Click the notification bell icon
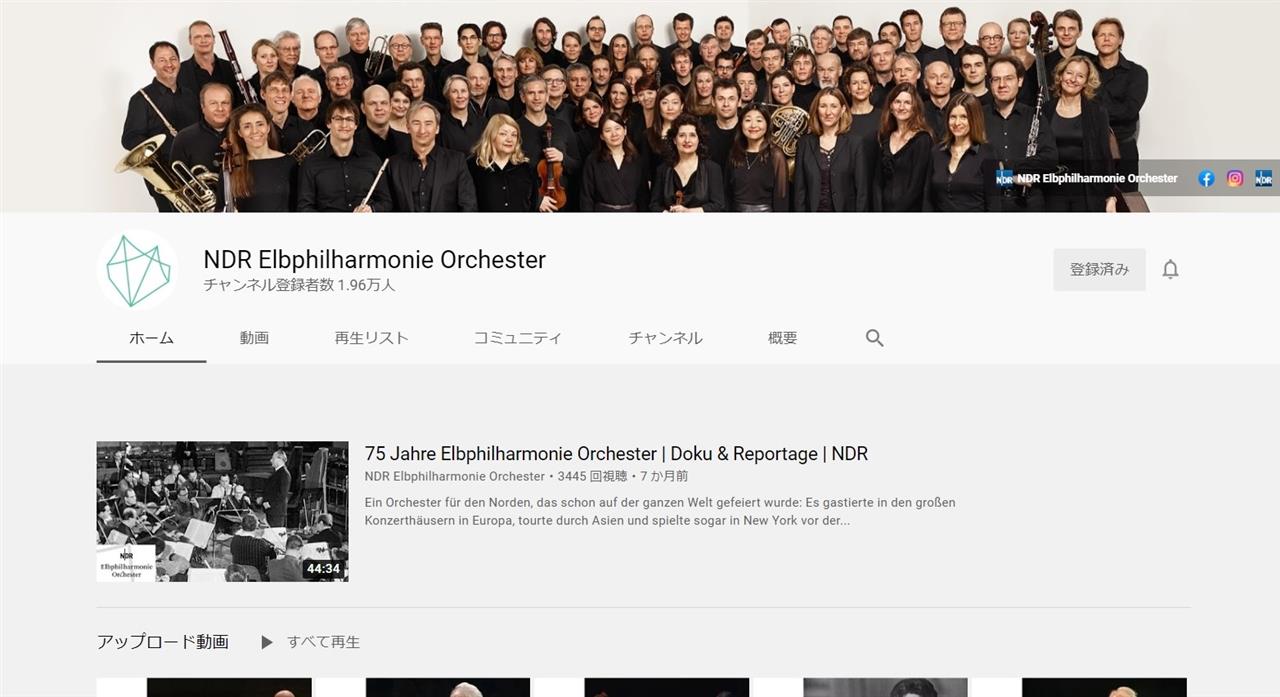 (1170, 269)
